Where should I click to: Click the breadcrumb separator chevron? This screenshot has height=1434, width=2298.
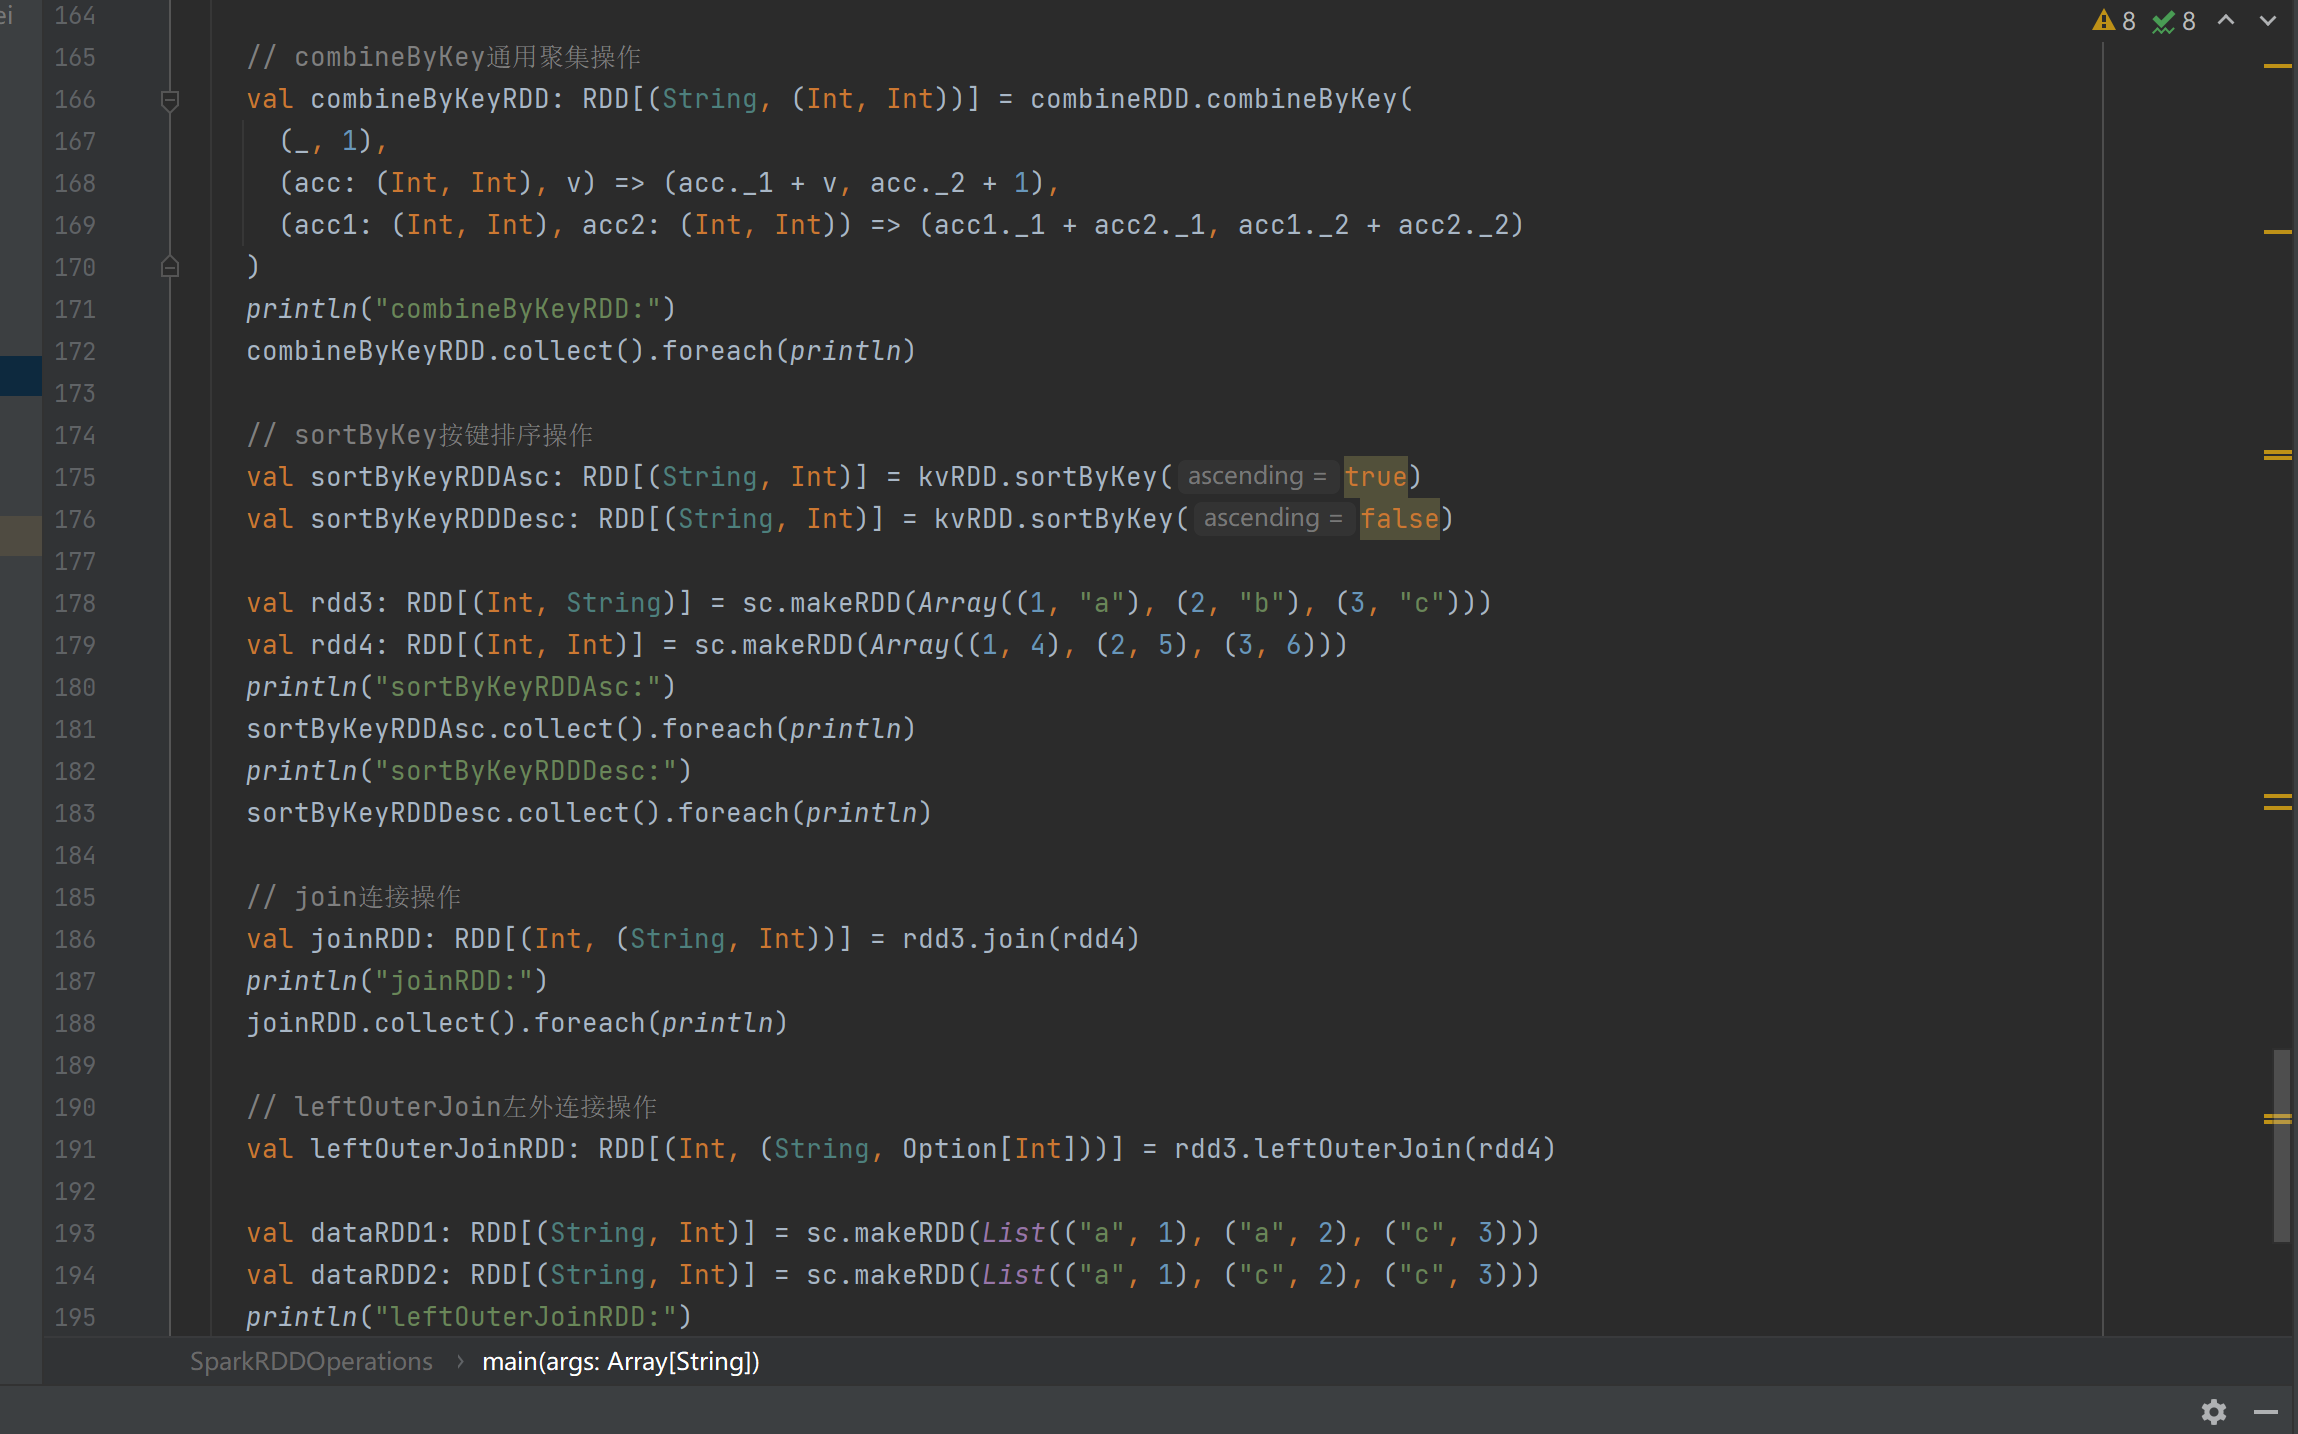[x=459, y=1361]
